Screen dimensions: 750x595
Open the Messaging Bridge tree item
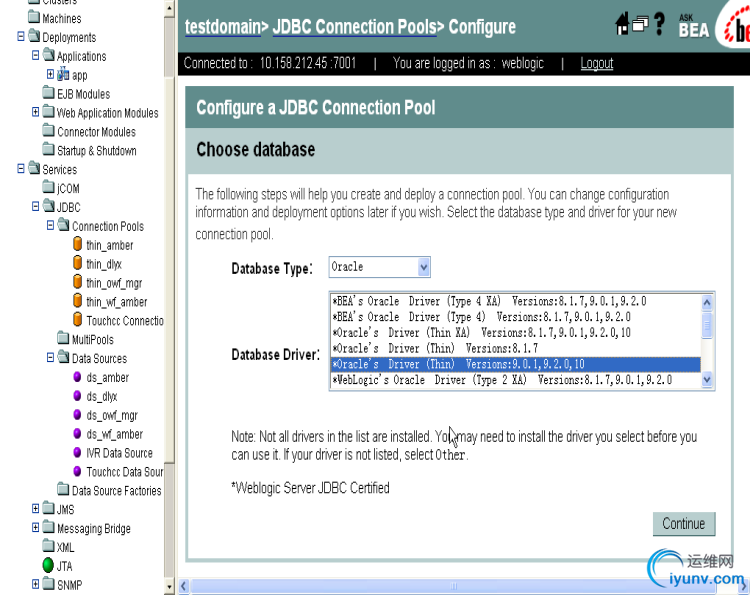(94, 529)
